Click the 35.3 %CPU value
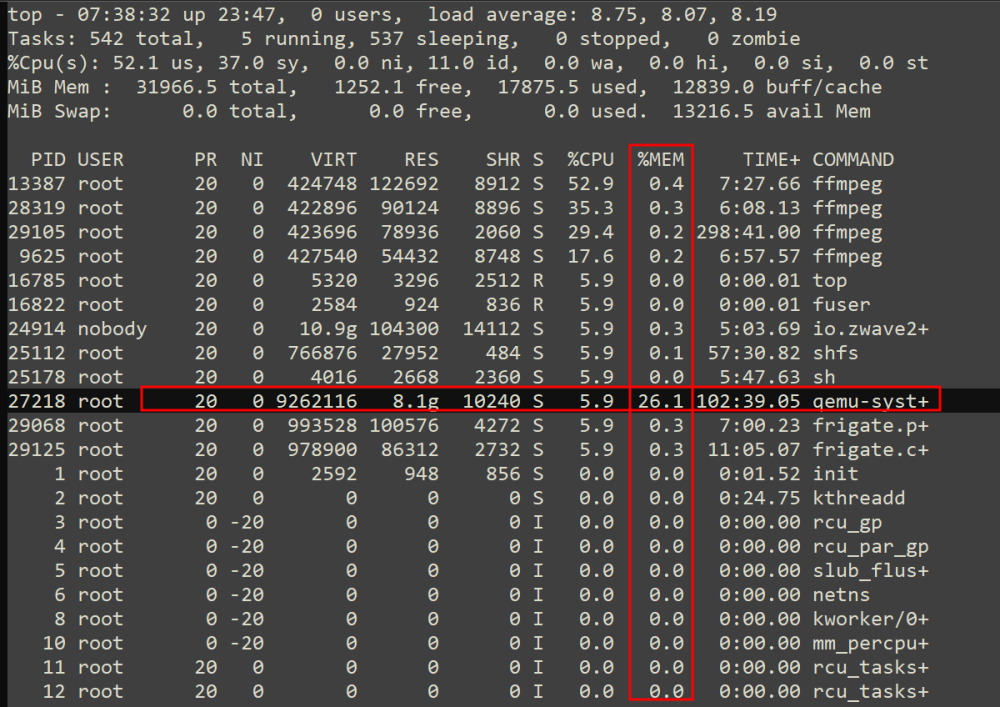Image resolution: width=1000 pixels, height=707 pixels. point(591,208)
